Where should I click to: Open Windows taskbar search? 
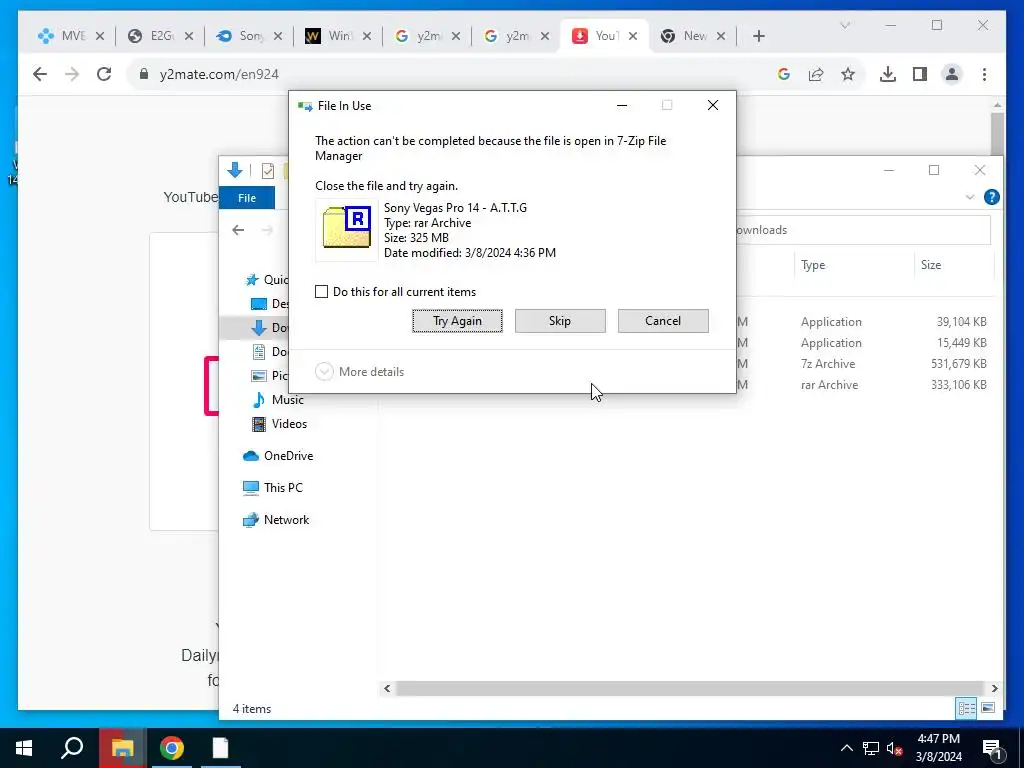pyautogui.click(x=72, y=748)
